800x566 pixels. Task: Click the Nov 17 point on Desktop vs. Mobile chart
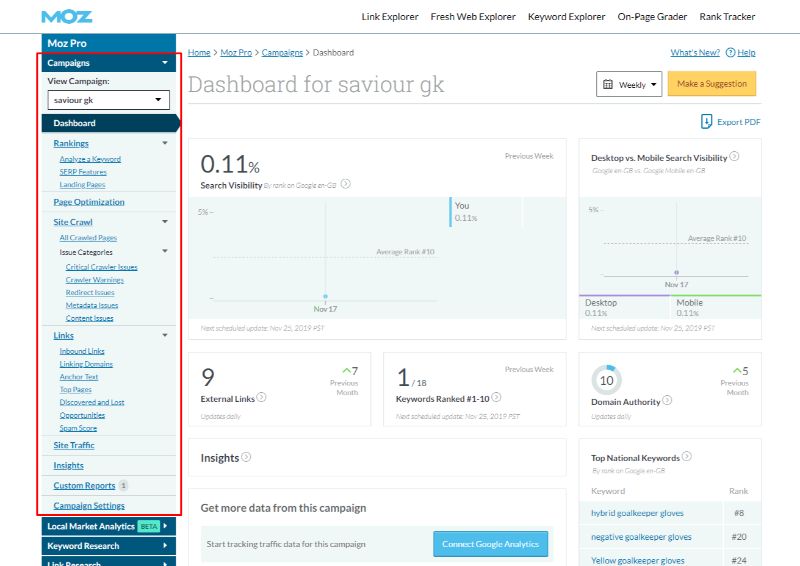(677, 273)
